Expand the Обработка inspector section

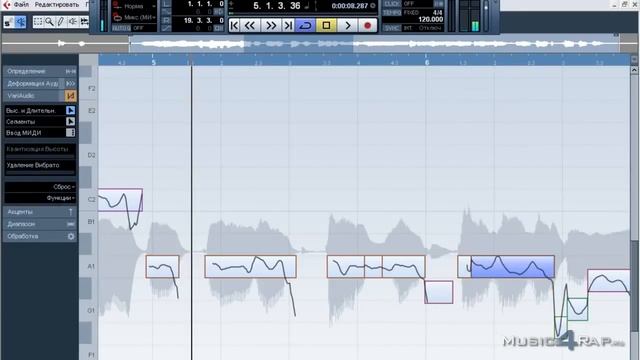point(40,236)
